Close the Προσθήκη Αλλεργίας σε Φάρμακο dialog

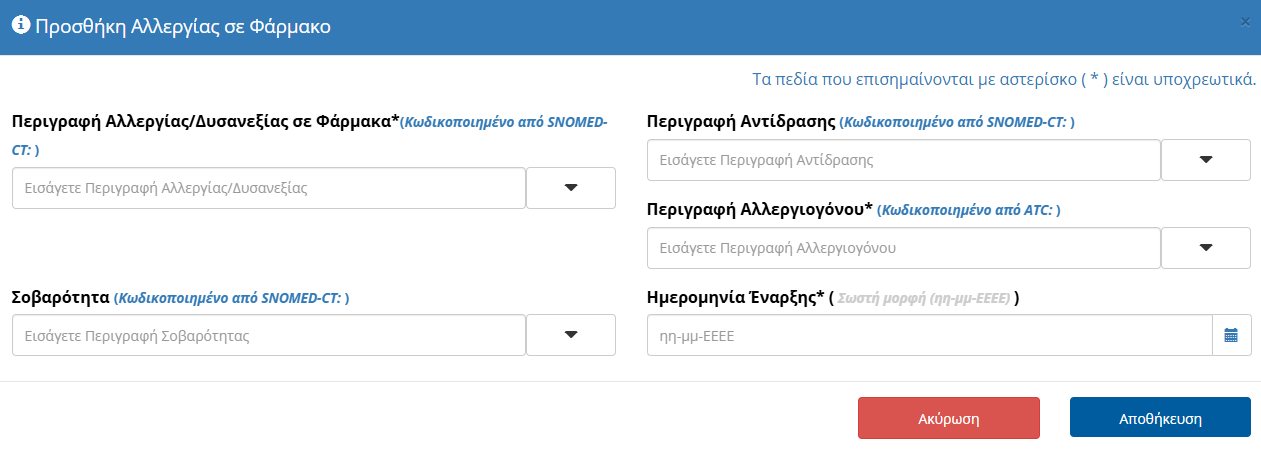point(1245,21)
